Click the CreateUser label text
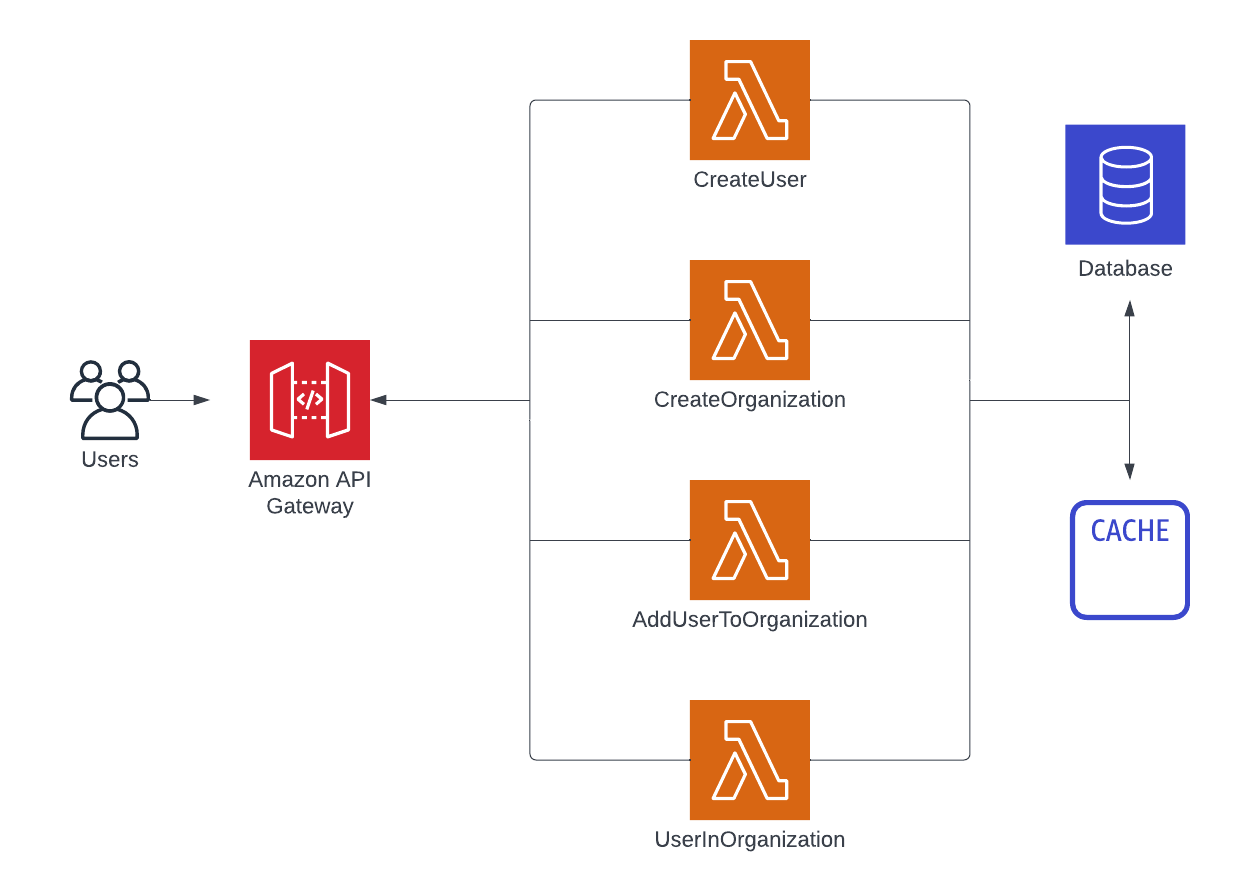 click(x=749, y=179)
